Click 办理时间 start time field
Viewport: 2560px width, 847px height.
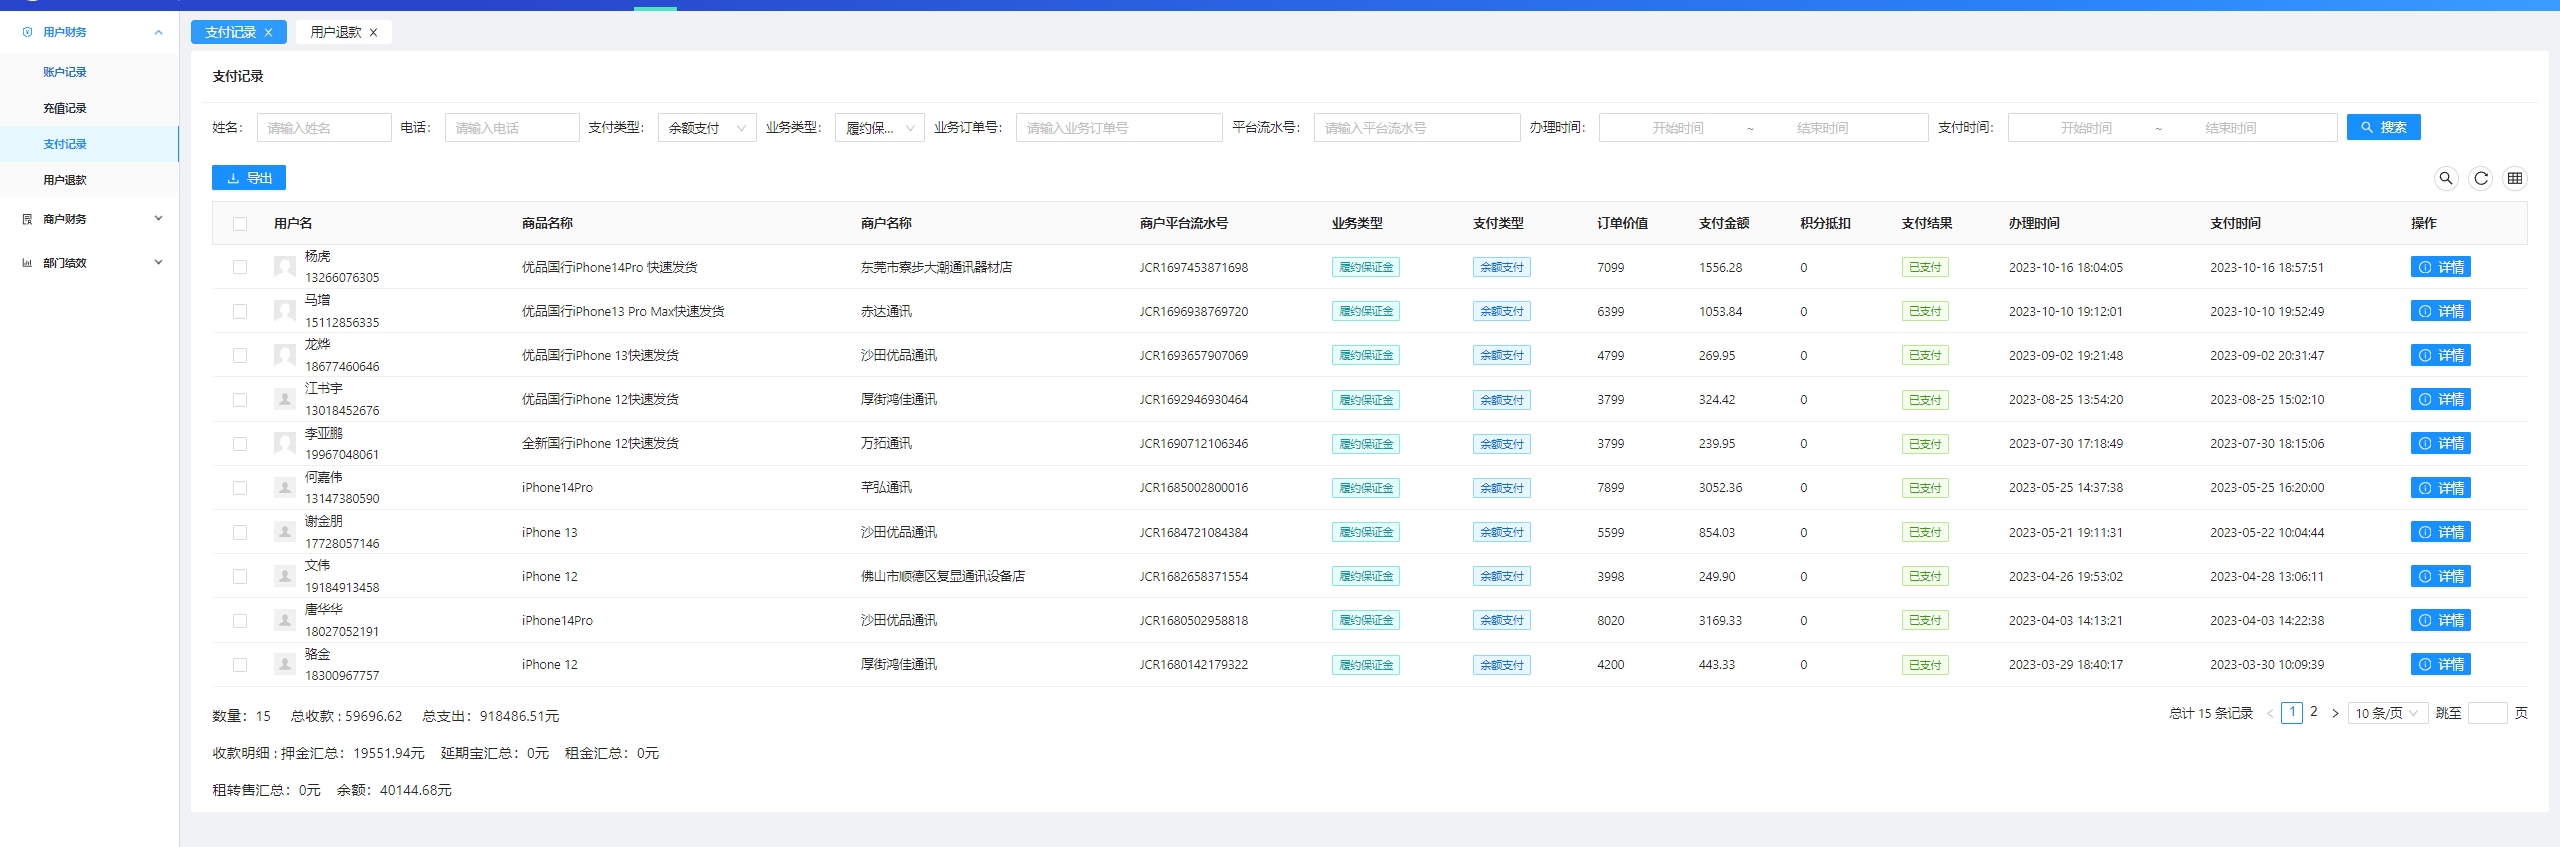(x=1677, y=128)
